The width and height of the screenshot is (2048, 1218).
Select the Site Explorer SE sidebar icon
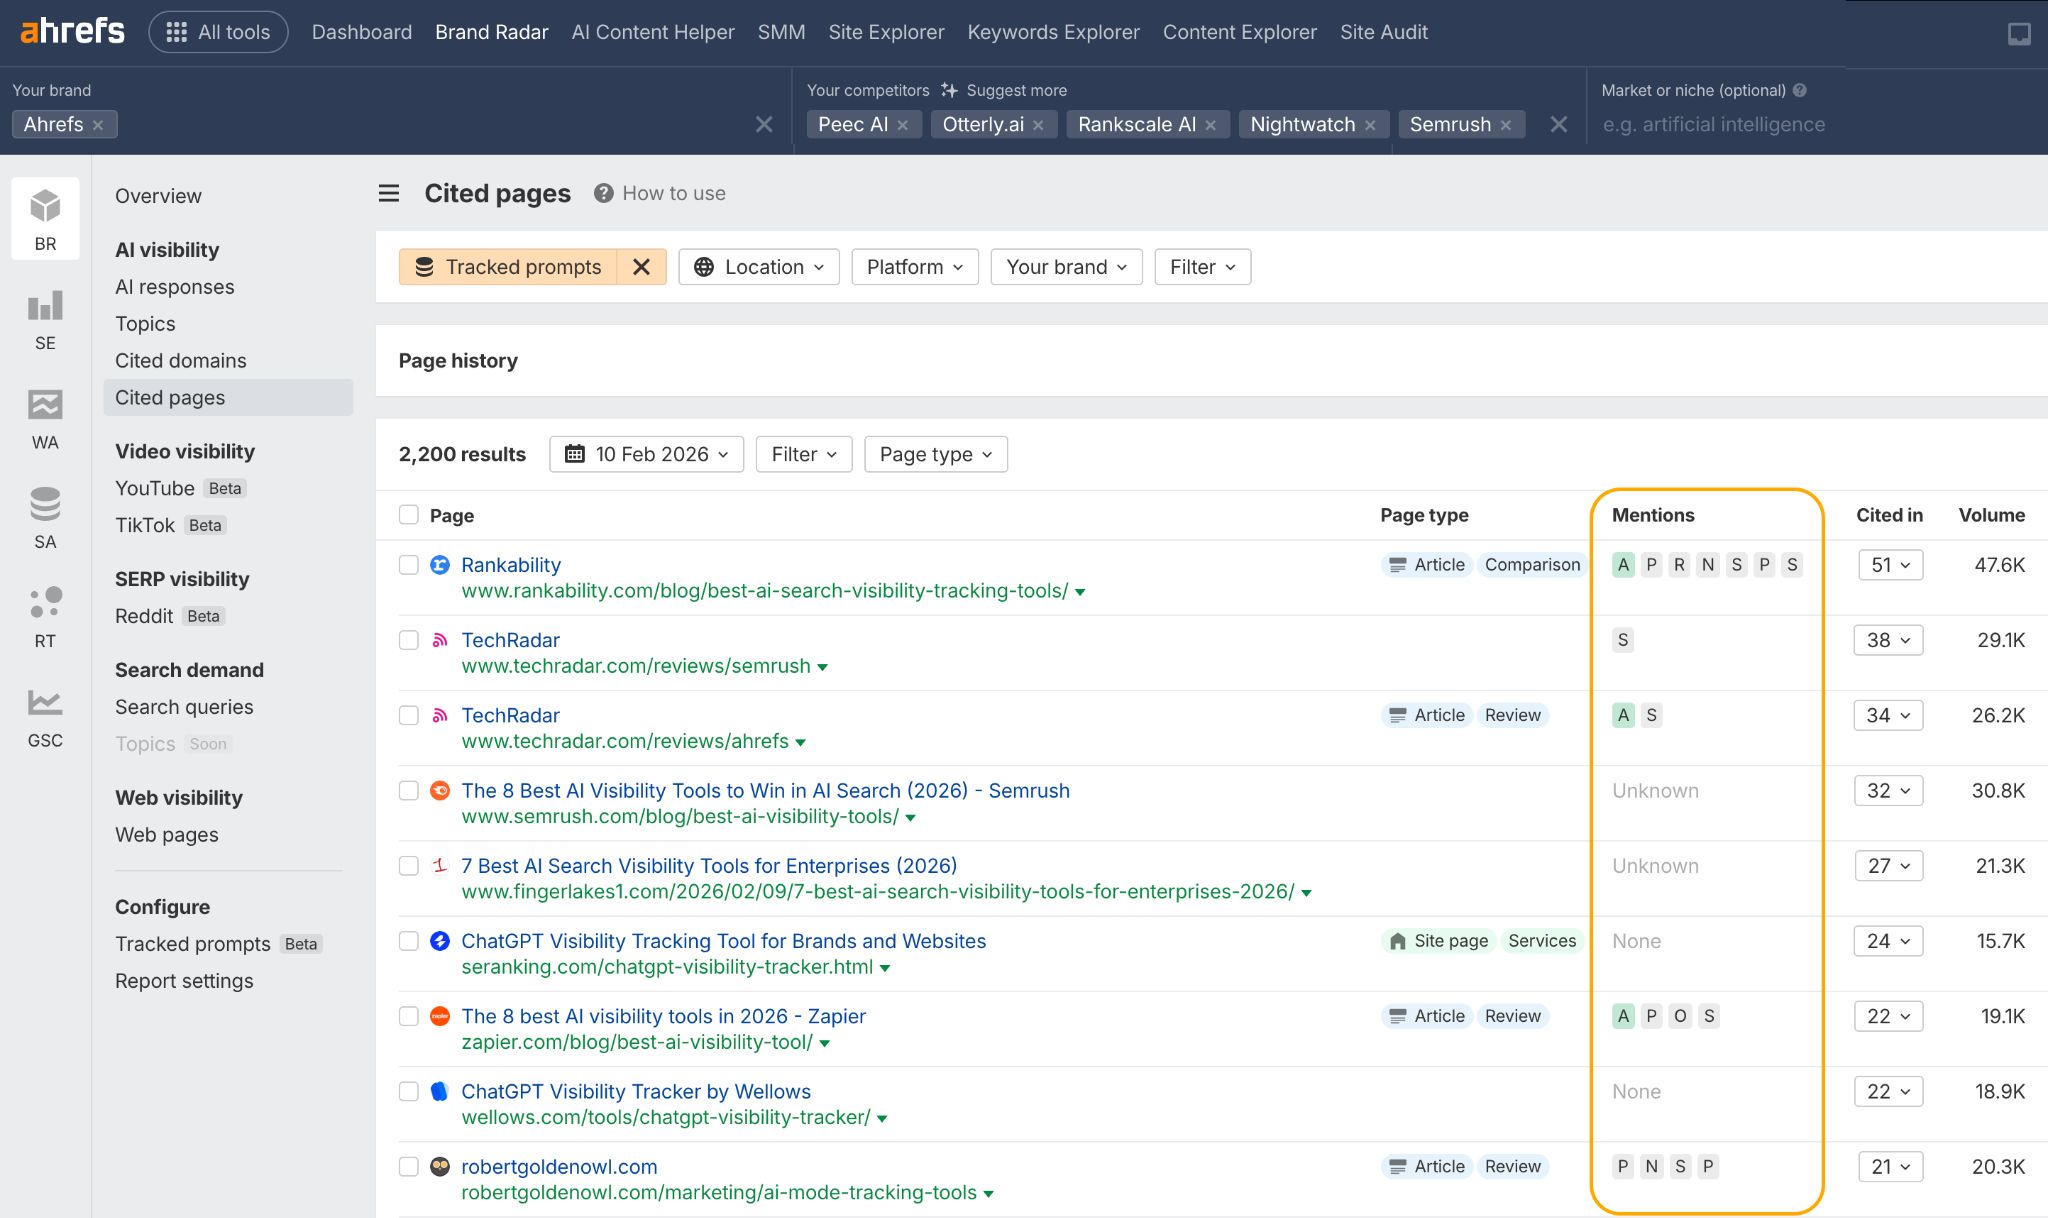coord(44,317)
